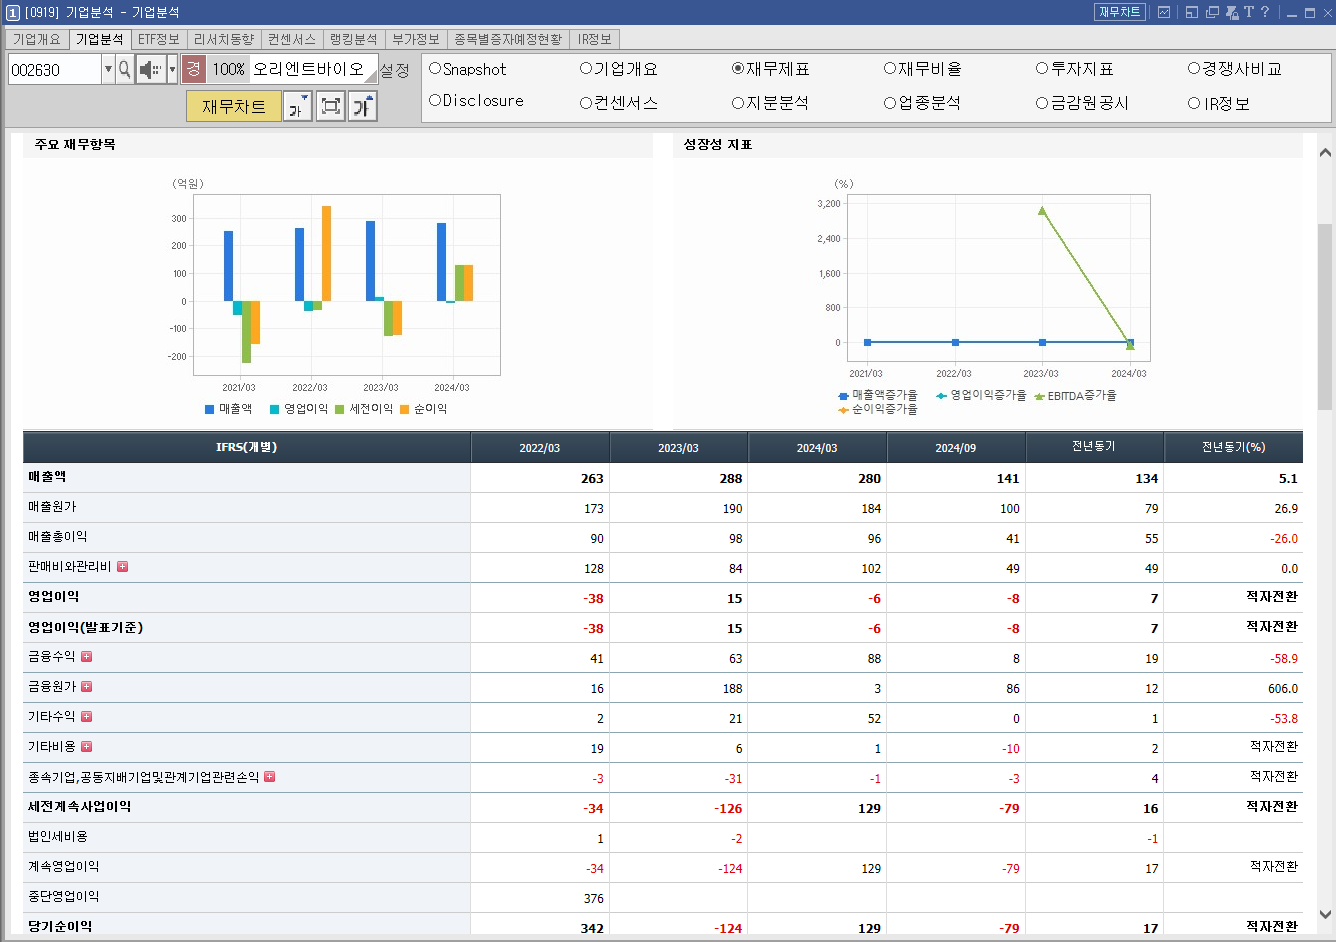Screen dimensions: 1336x942
Task: Select the 재무비율 radio button
Action: [890, 69]
